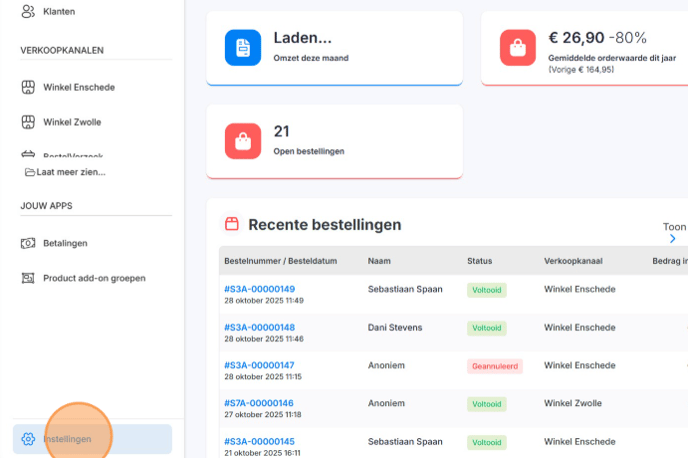688x458 pixels.
Task: Click the Recente bestellingen calendar icon
Action: (x=232, y=224)
